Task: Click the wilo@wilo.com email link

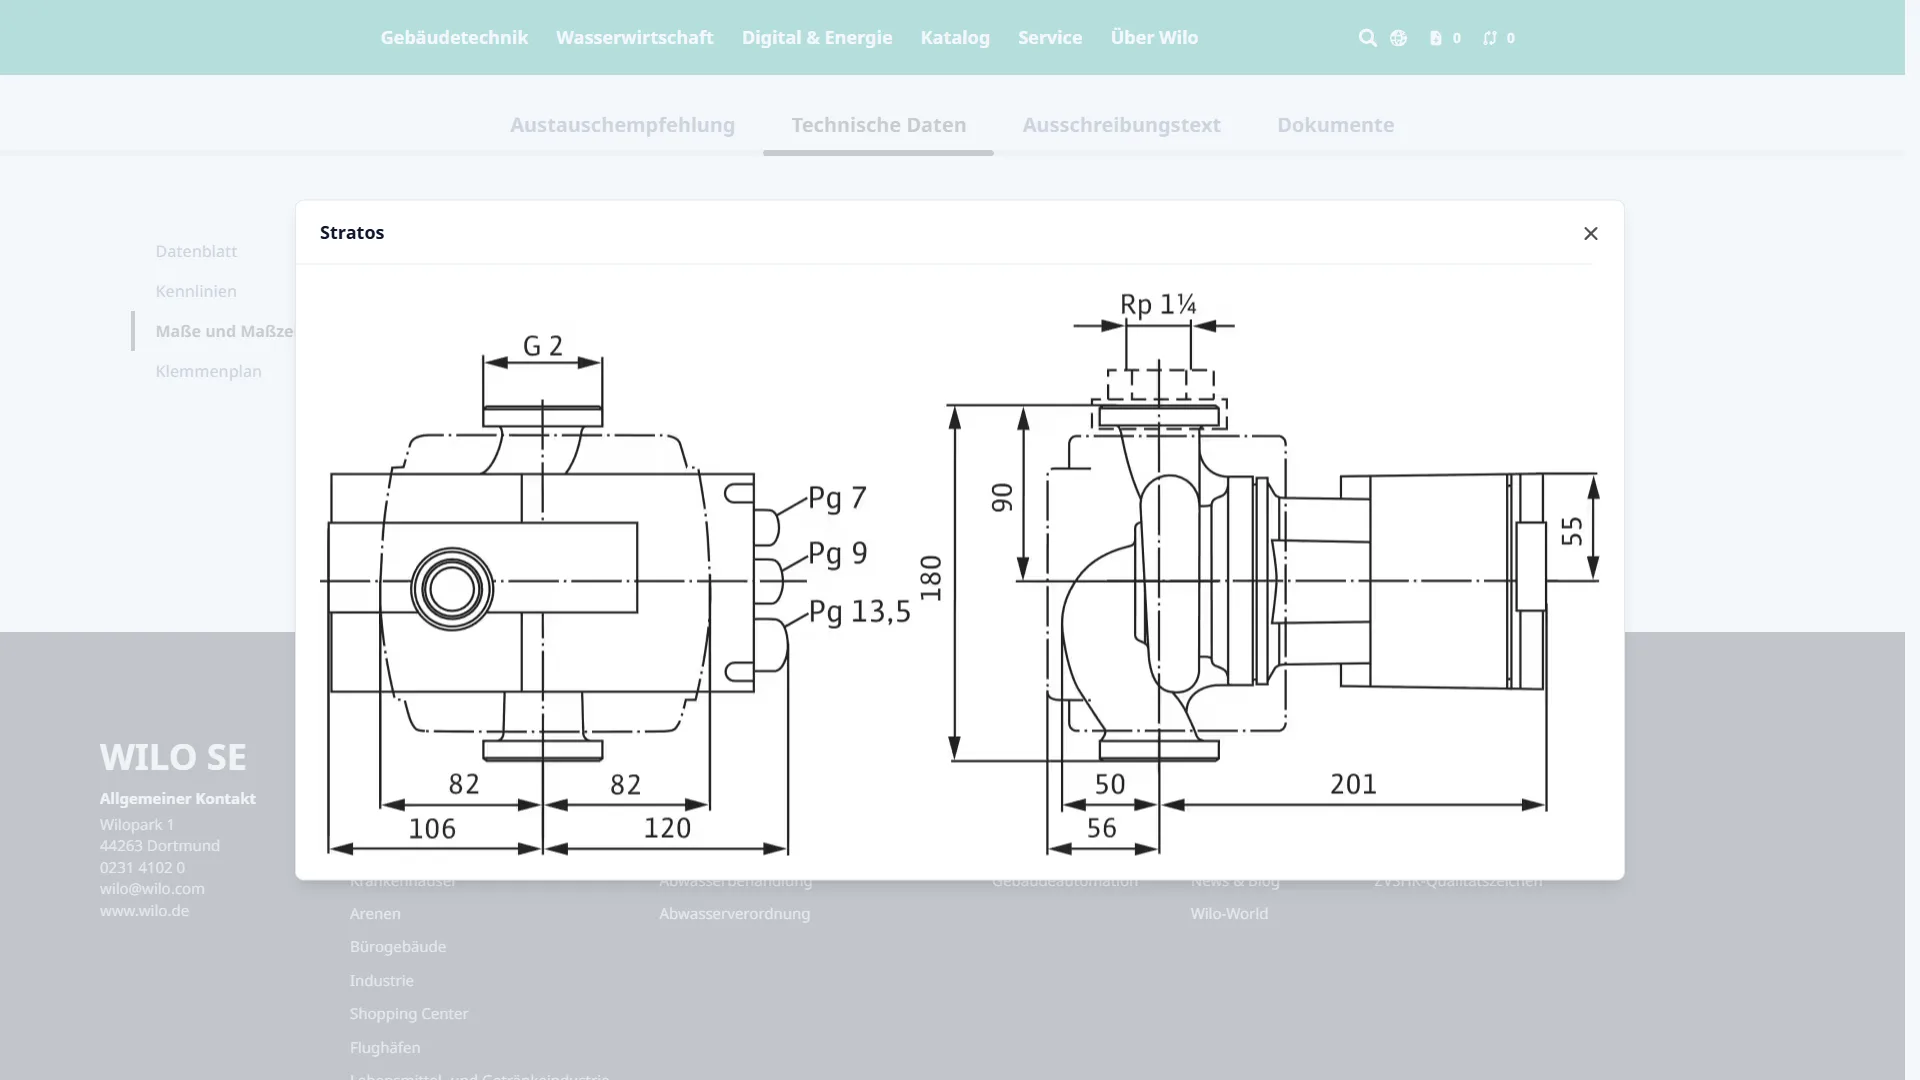Action: [152, 888]
